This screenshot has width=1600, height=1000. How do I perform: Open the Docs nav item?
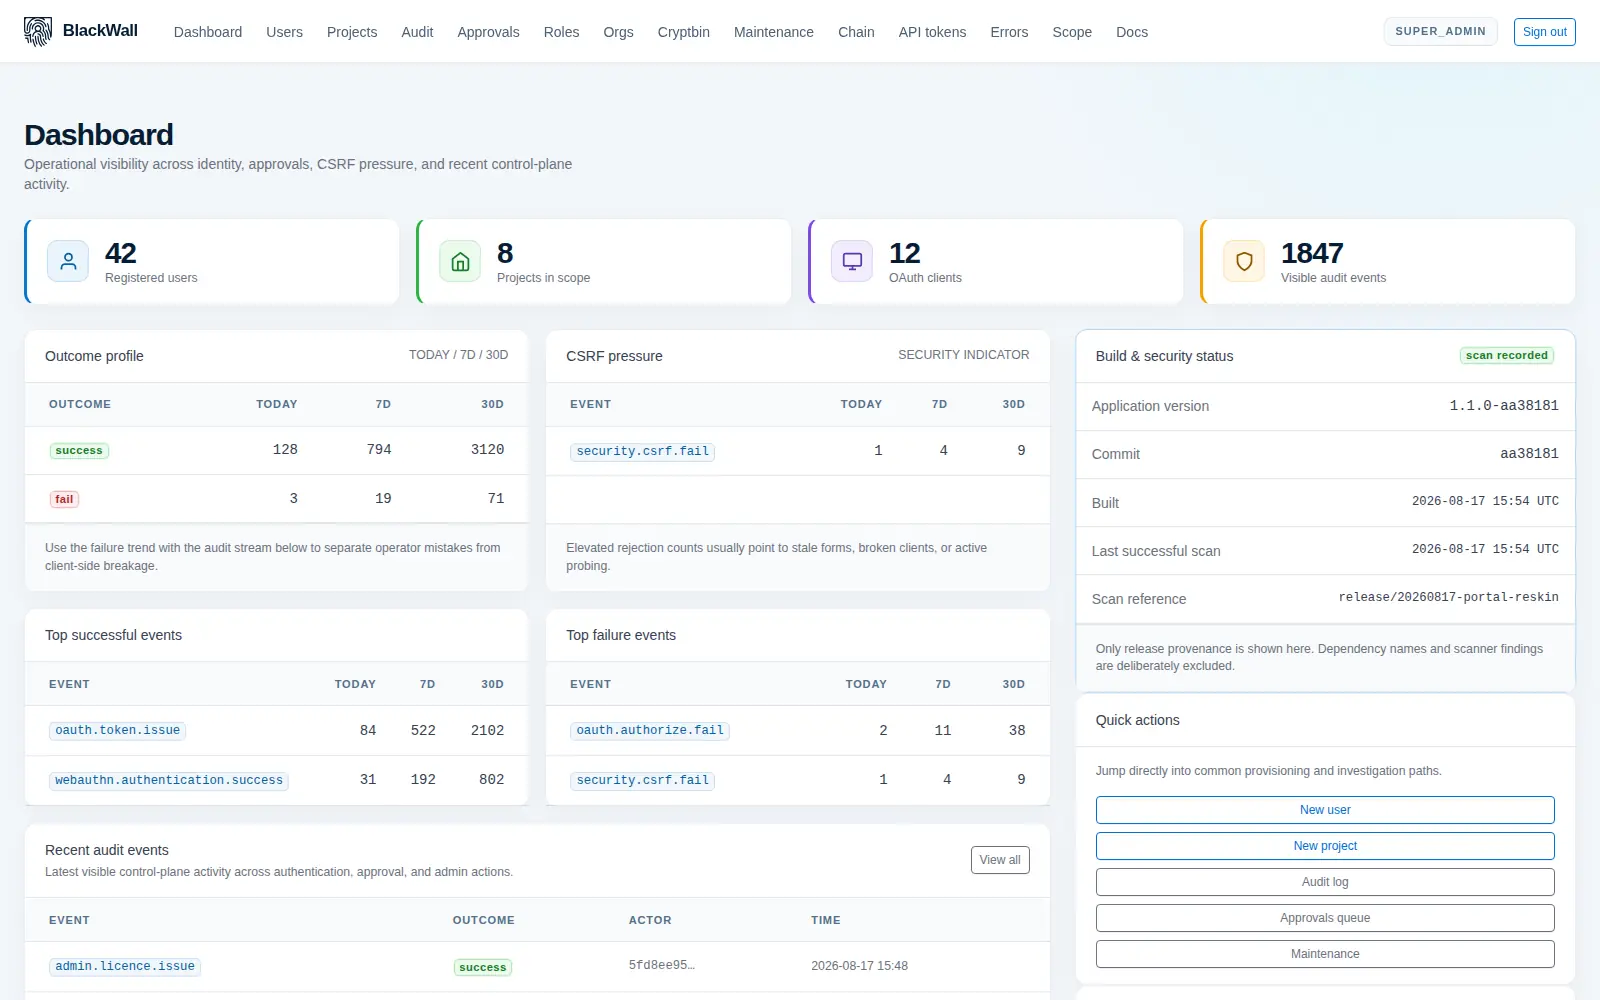point(1132,32)
